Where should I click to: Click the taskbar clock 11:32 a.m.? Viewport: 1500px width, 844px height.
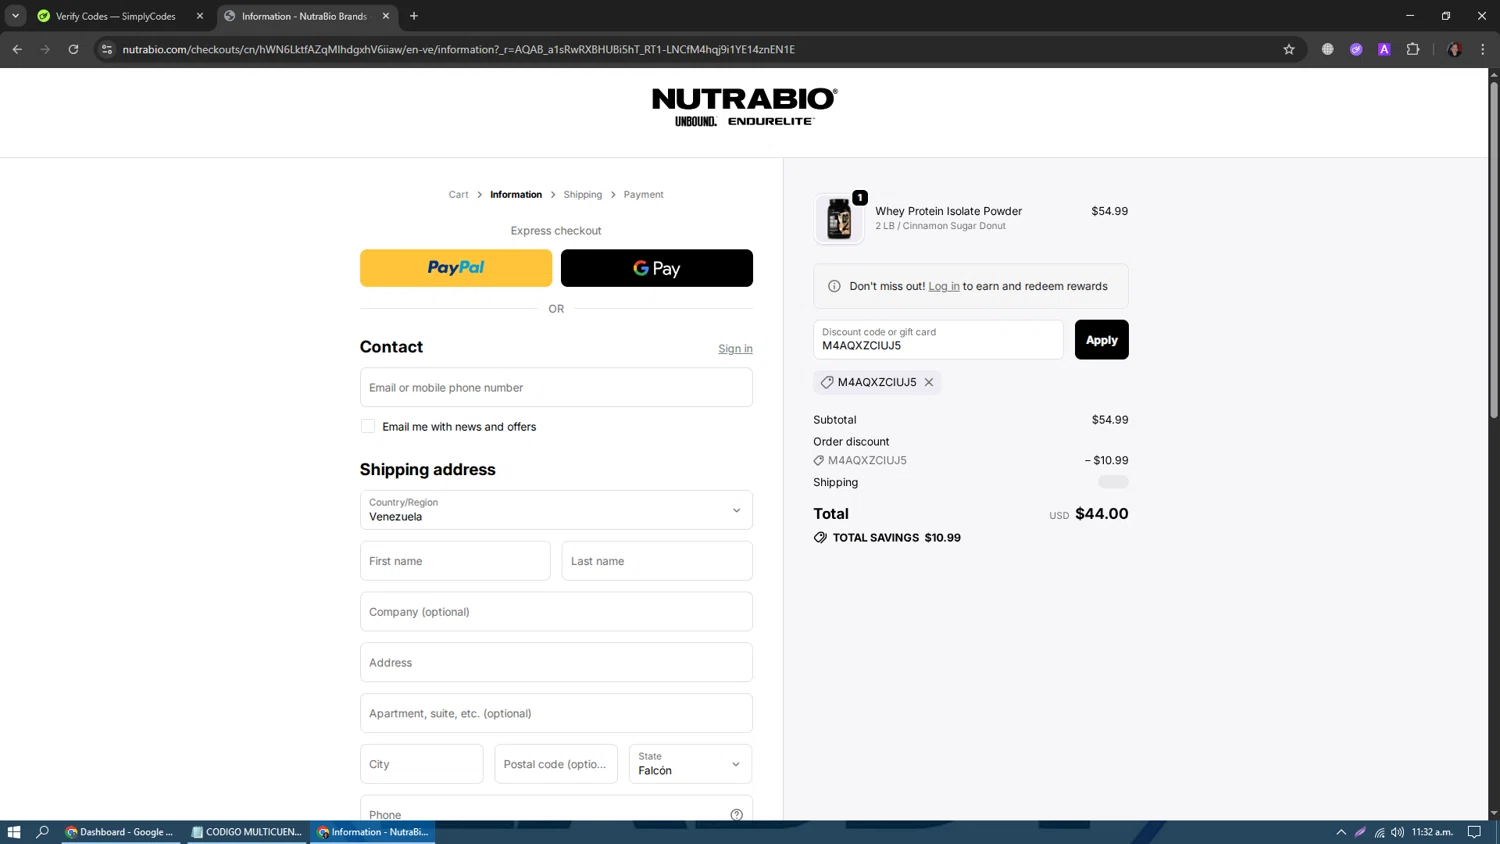(1433, 832)
